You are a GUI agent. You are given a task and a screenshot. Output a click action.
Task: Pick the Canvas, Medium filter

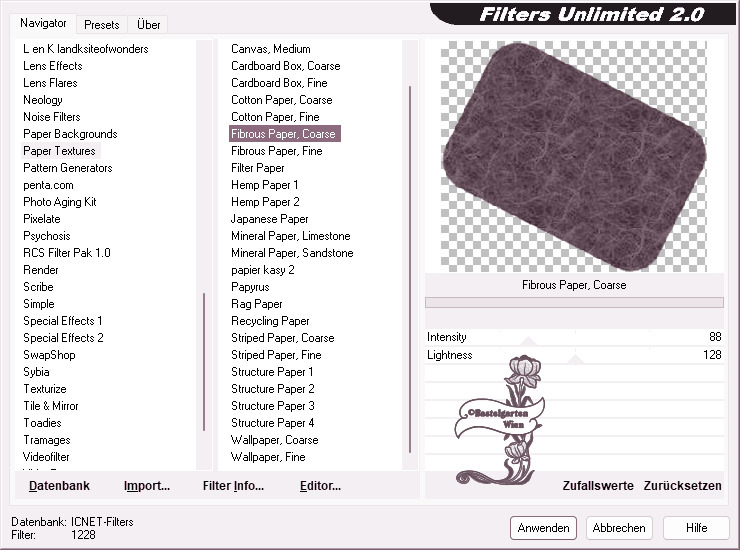tap(271, 49)
